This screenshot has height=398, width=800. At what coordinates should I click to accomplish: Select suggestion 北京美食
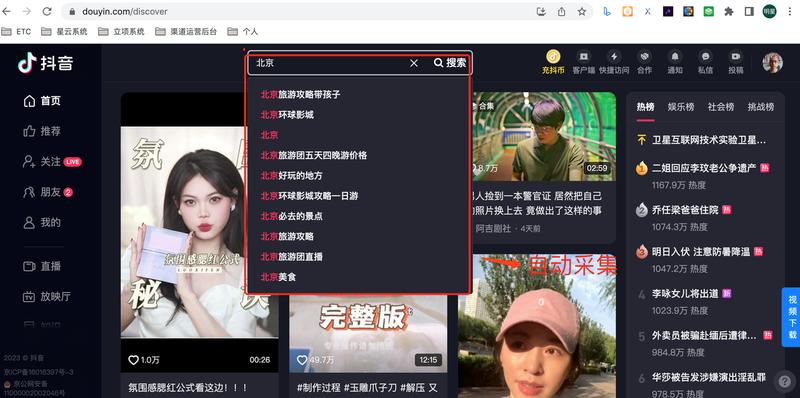pyautogui.click(x=279, y=277)
